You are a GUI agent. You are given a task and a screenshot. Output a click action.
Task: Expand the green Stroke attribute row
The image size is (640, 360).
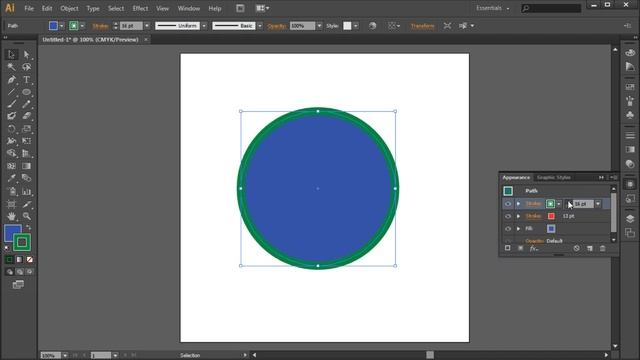pyautogui.click(x=518, y=204)
